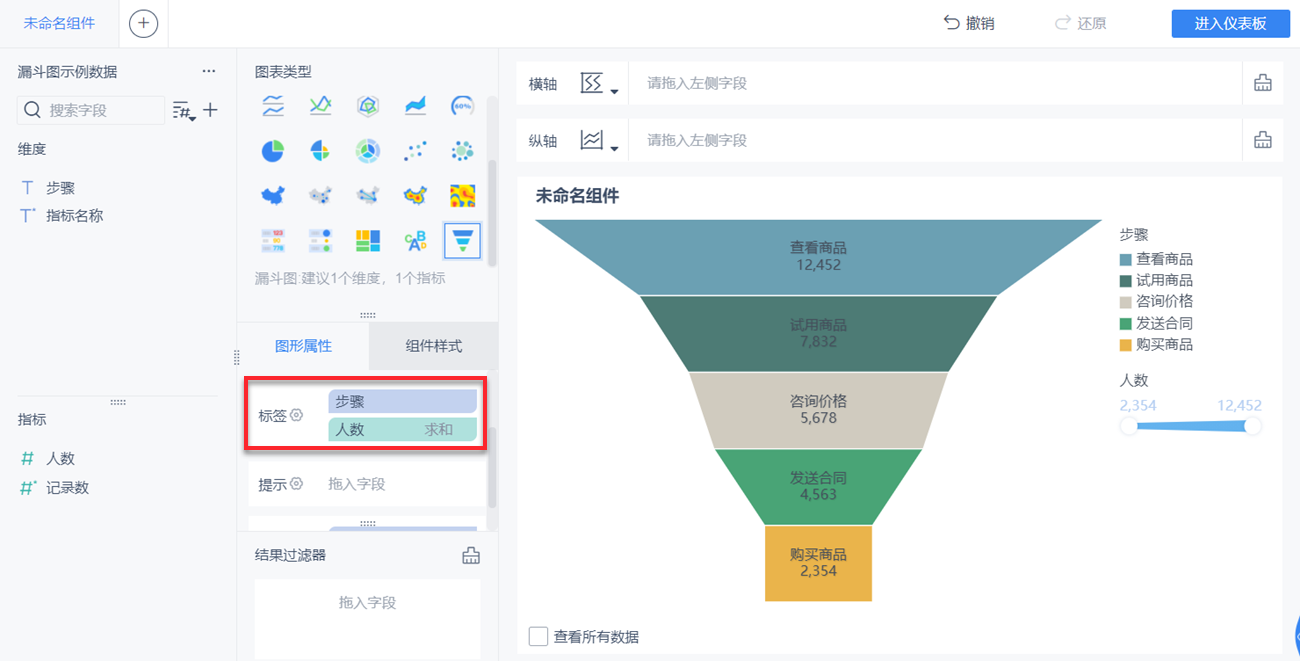Click the 查看商品 funnel segment
Screen dimensions: 1300x661
(x=818, y=257)
